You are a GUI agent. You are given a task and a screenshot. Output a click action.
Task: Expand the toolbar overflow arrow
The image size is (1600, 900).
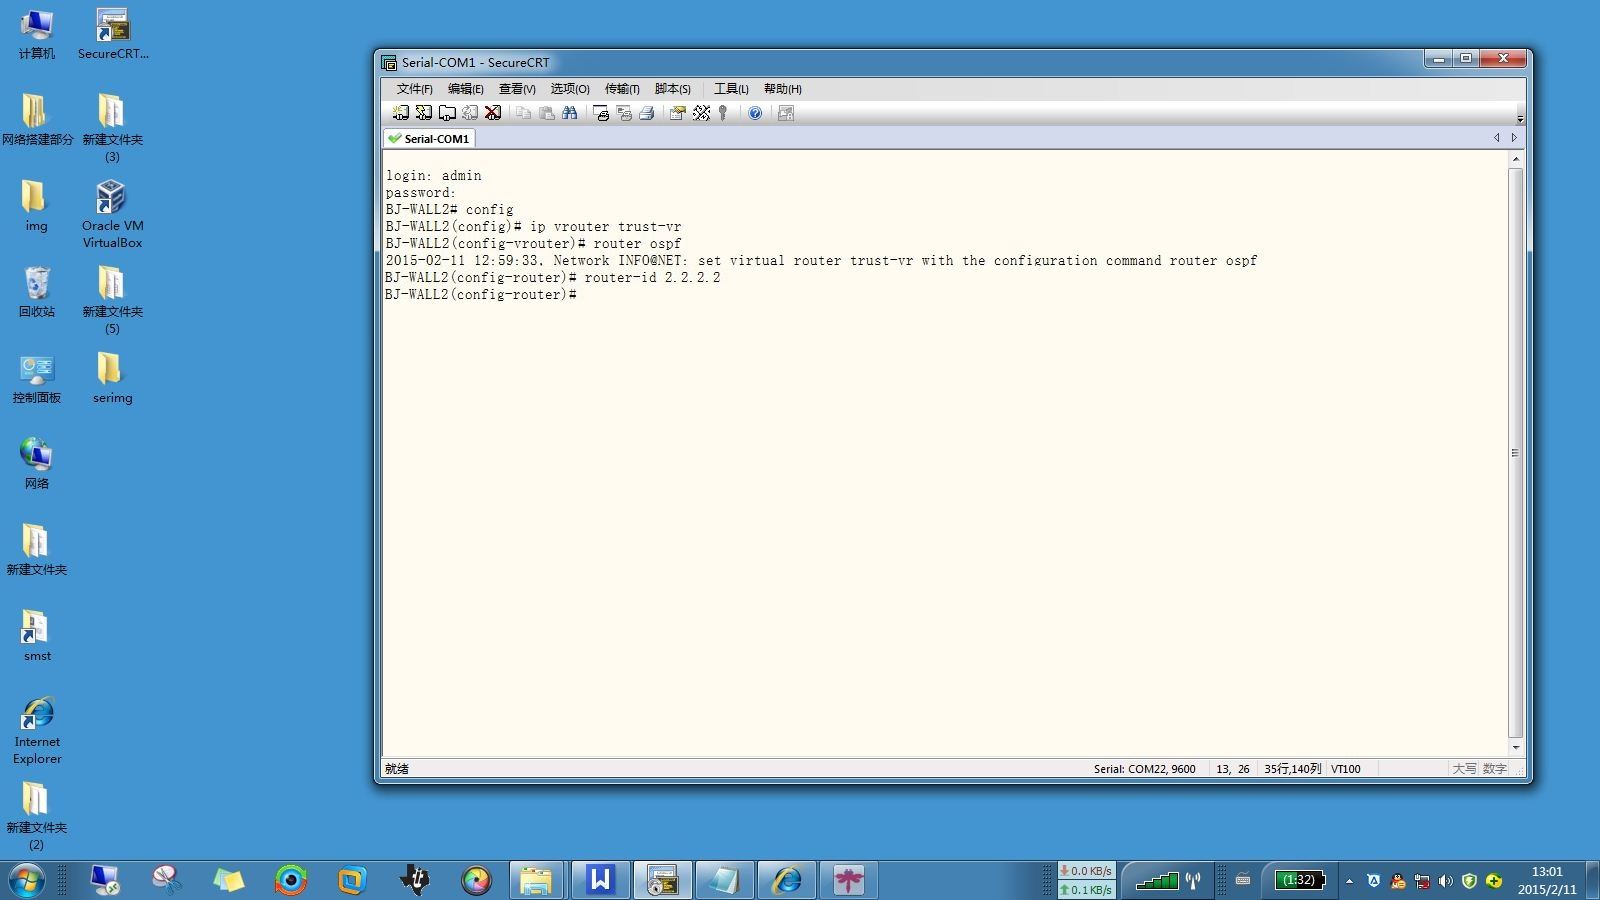(1519, 118)
